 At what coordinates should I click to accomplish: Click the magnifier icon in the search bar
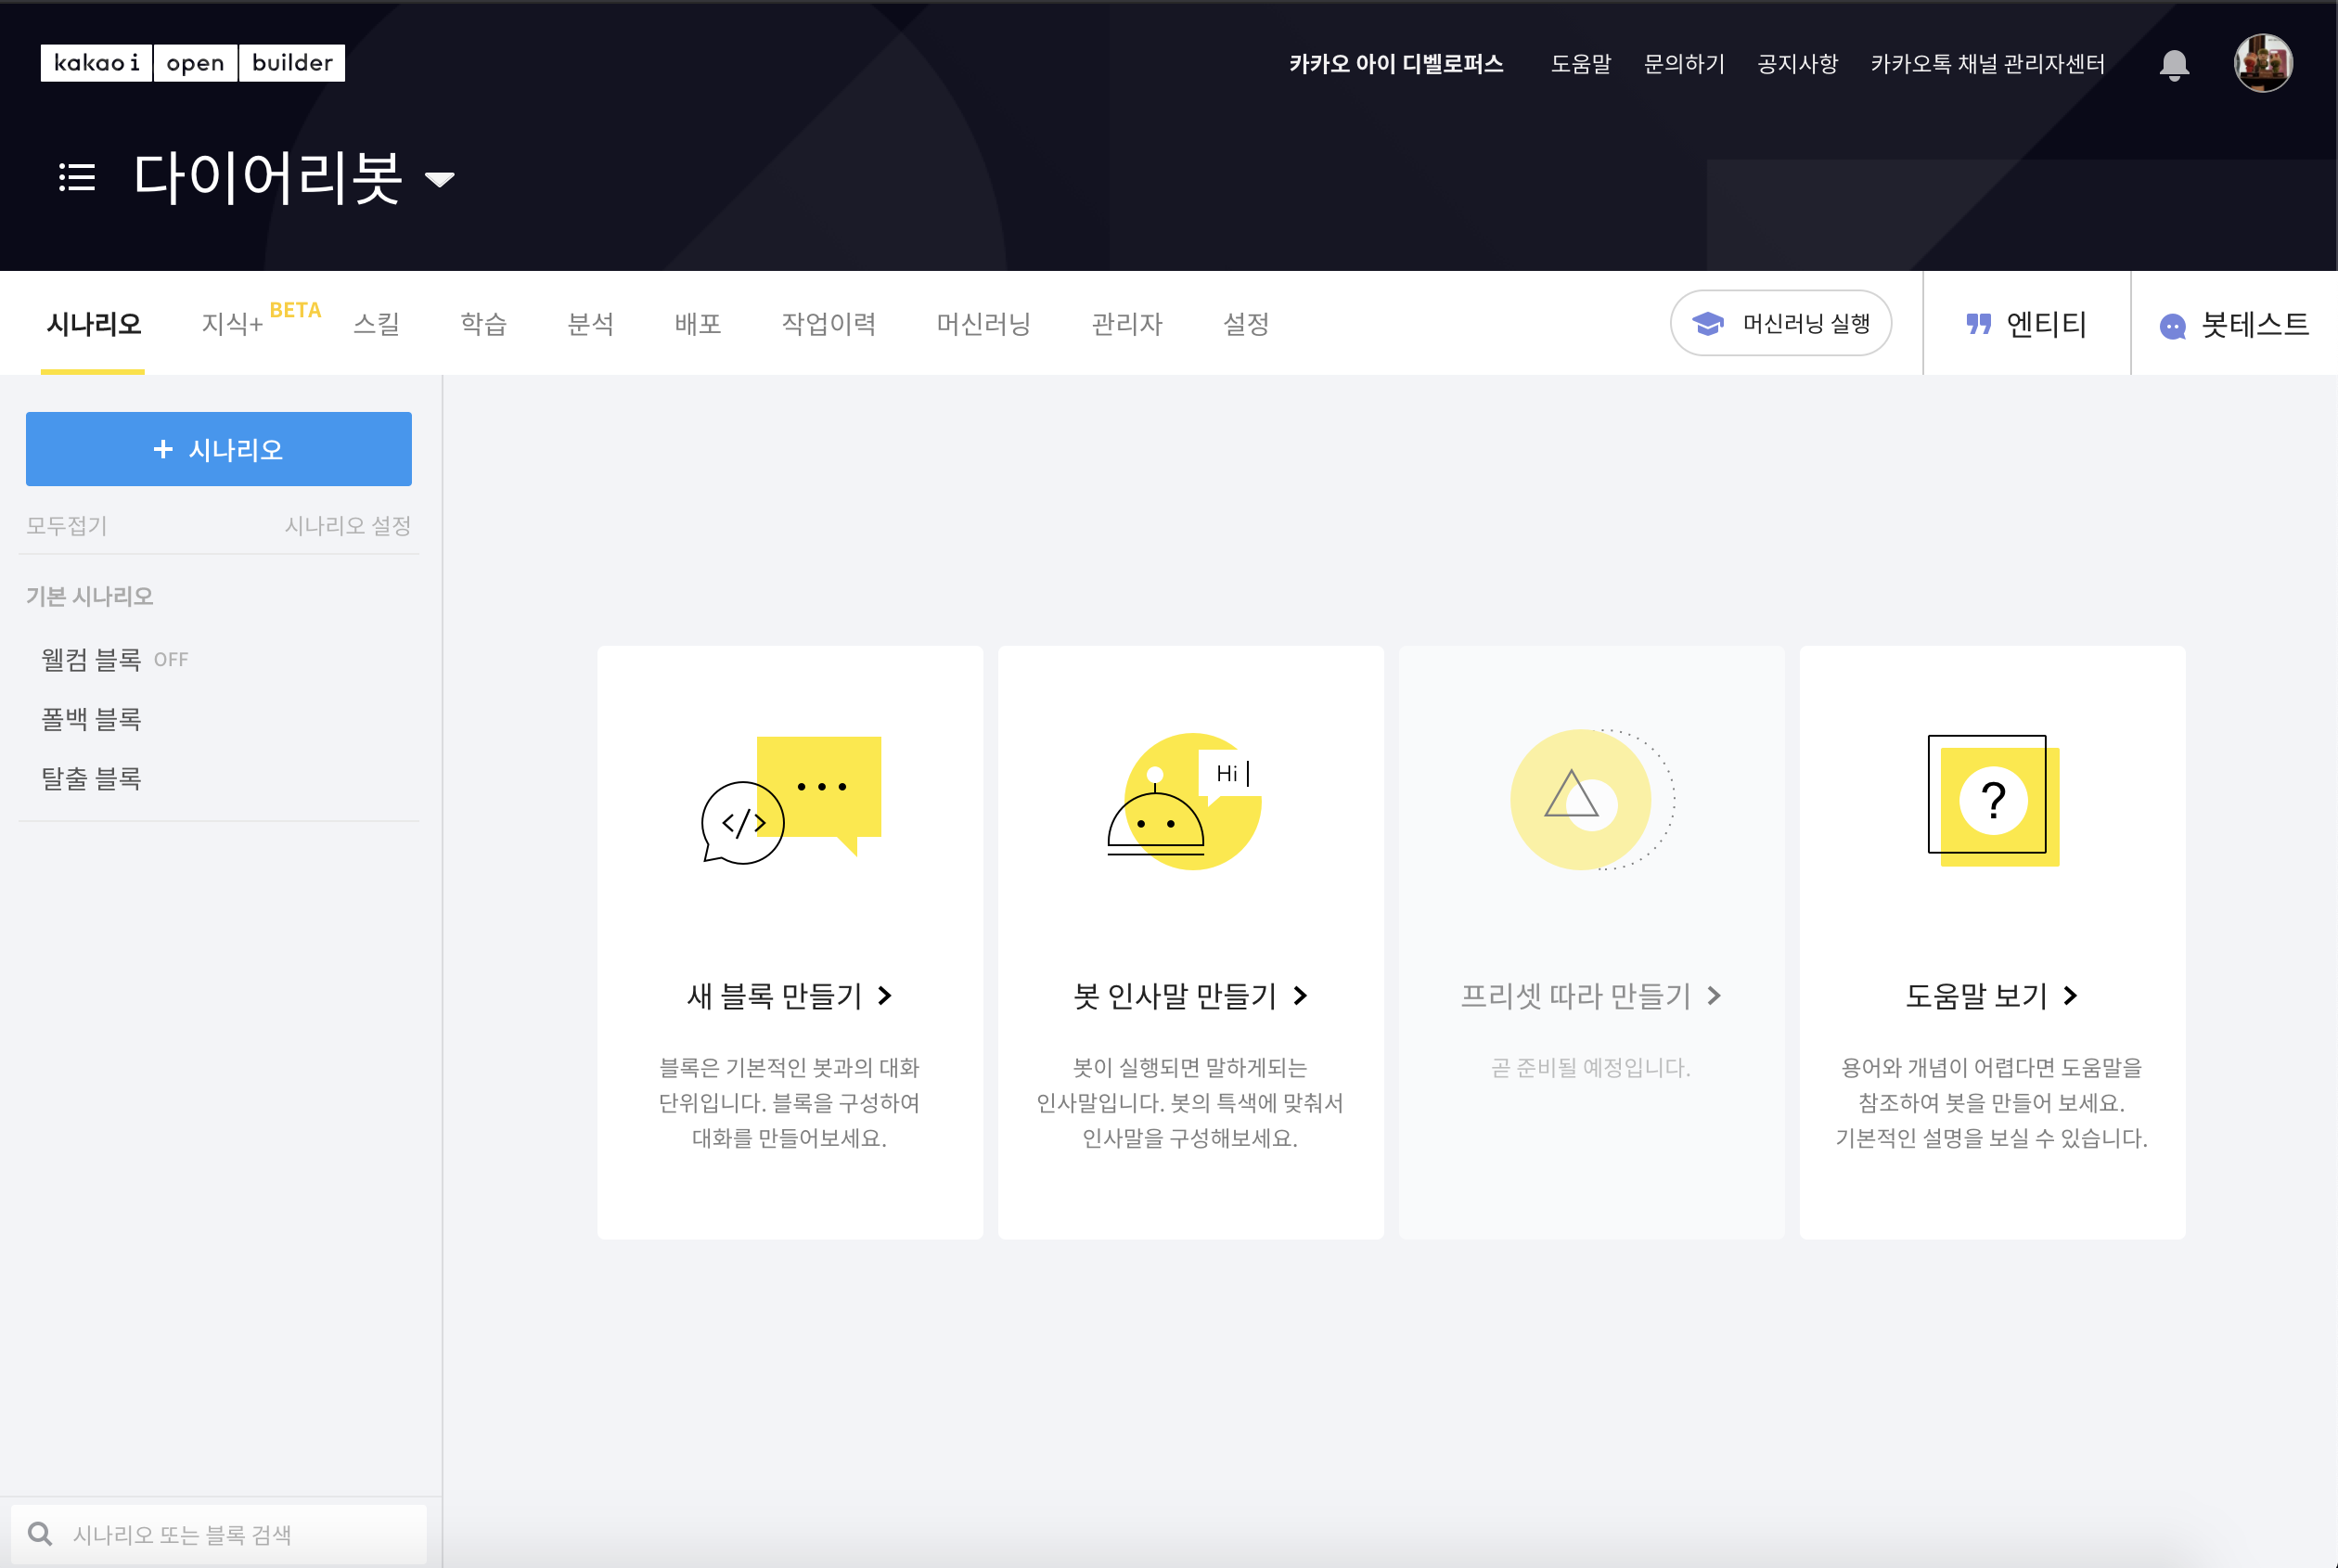[40, 1533]
